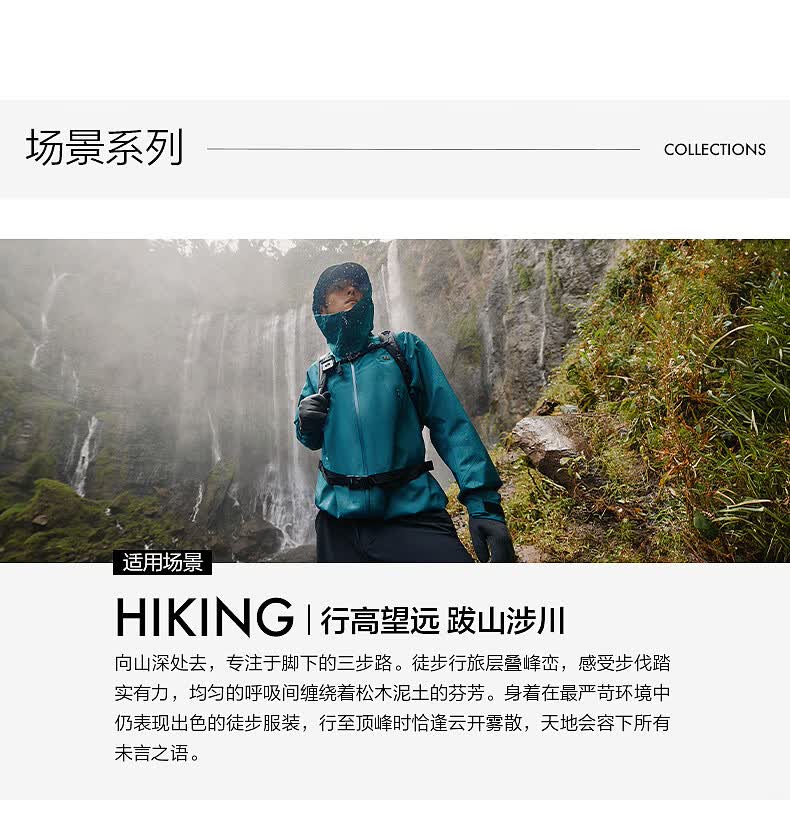Viewport: 790px width, 815px height.
Task: Click the device clipped on backpack strap
Action: 326,365
